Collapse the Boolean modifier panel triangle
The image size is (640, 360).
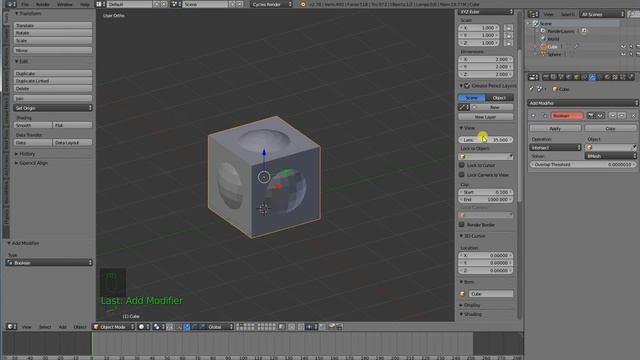pyautogui.click(x=533, y=116)
